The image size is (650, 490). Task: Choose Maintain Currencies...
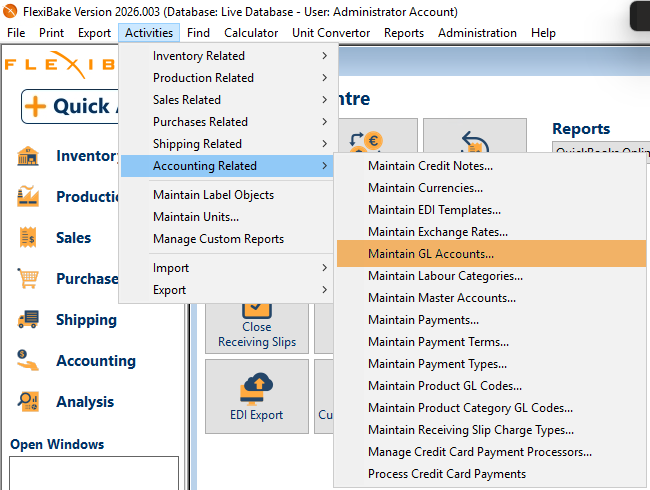coord(491,188)
